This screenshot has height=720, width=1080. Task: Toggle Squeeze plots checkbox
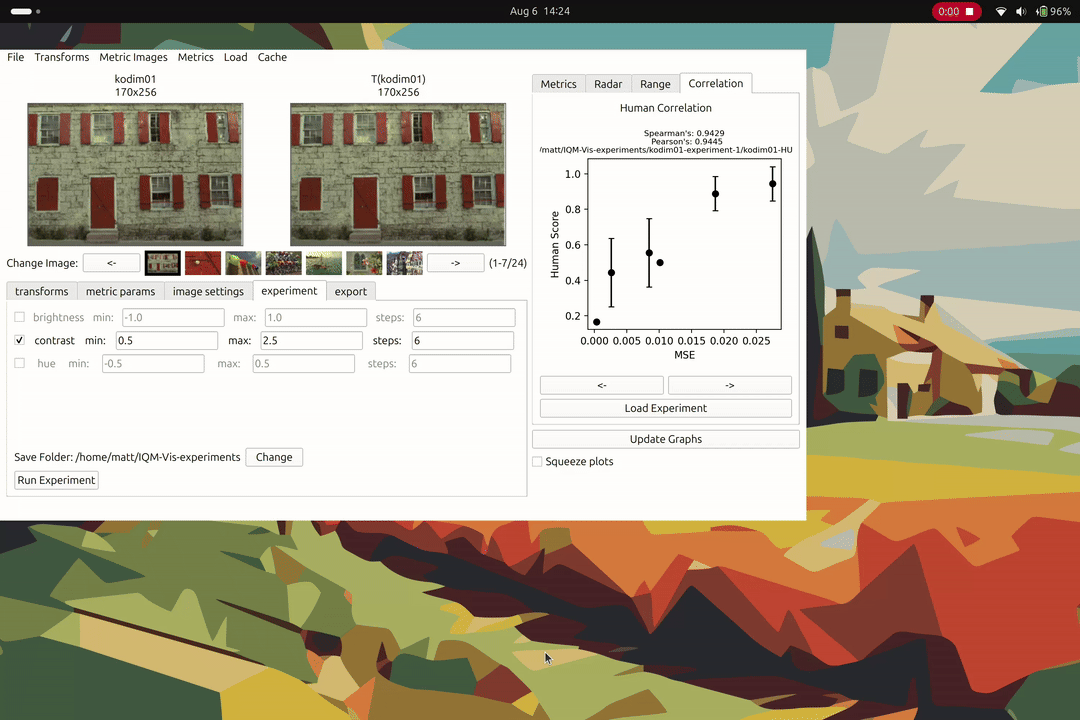tap(537, 462)
